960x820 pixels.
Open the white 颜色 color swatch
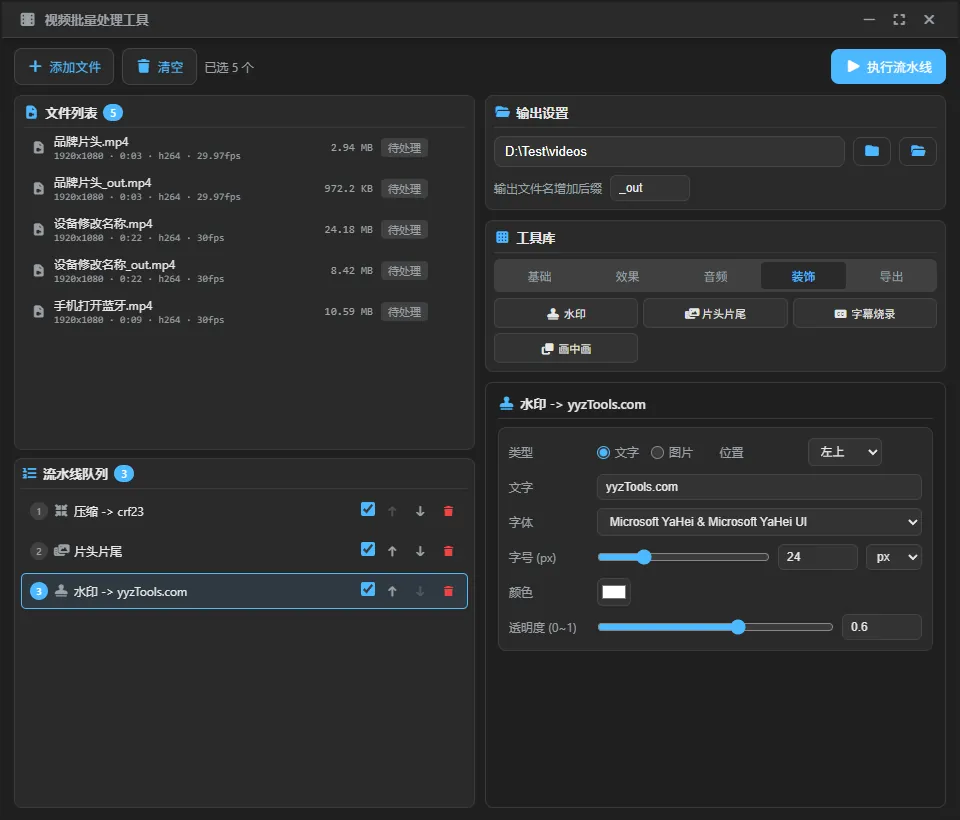[614, 592]
